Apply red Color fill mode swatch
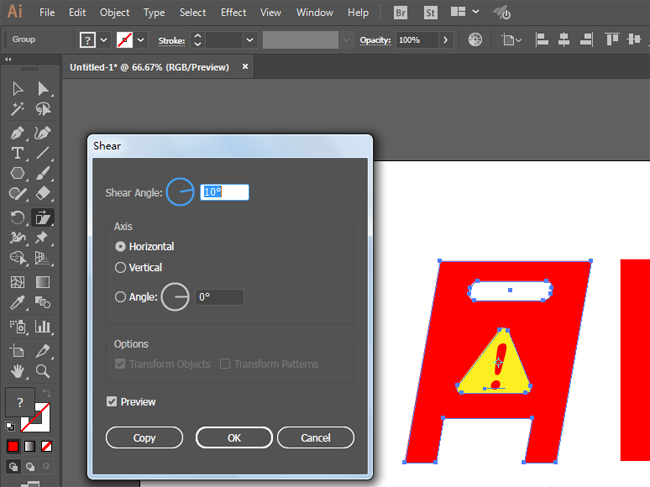The image size is (650, 487). tap(13, 446)
